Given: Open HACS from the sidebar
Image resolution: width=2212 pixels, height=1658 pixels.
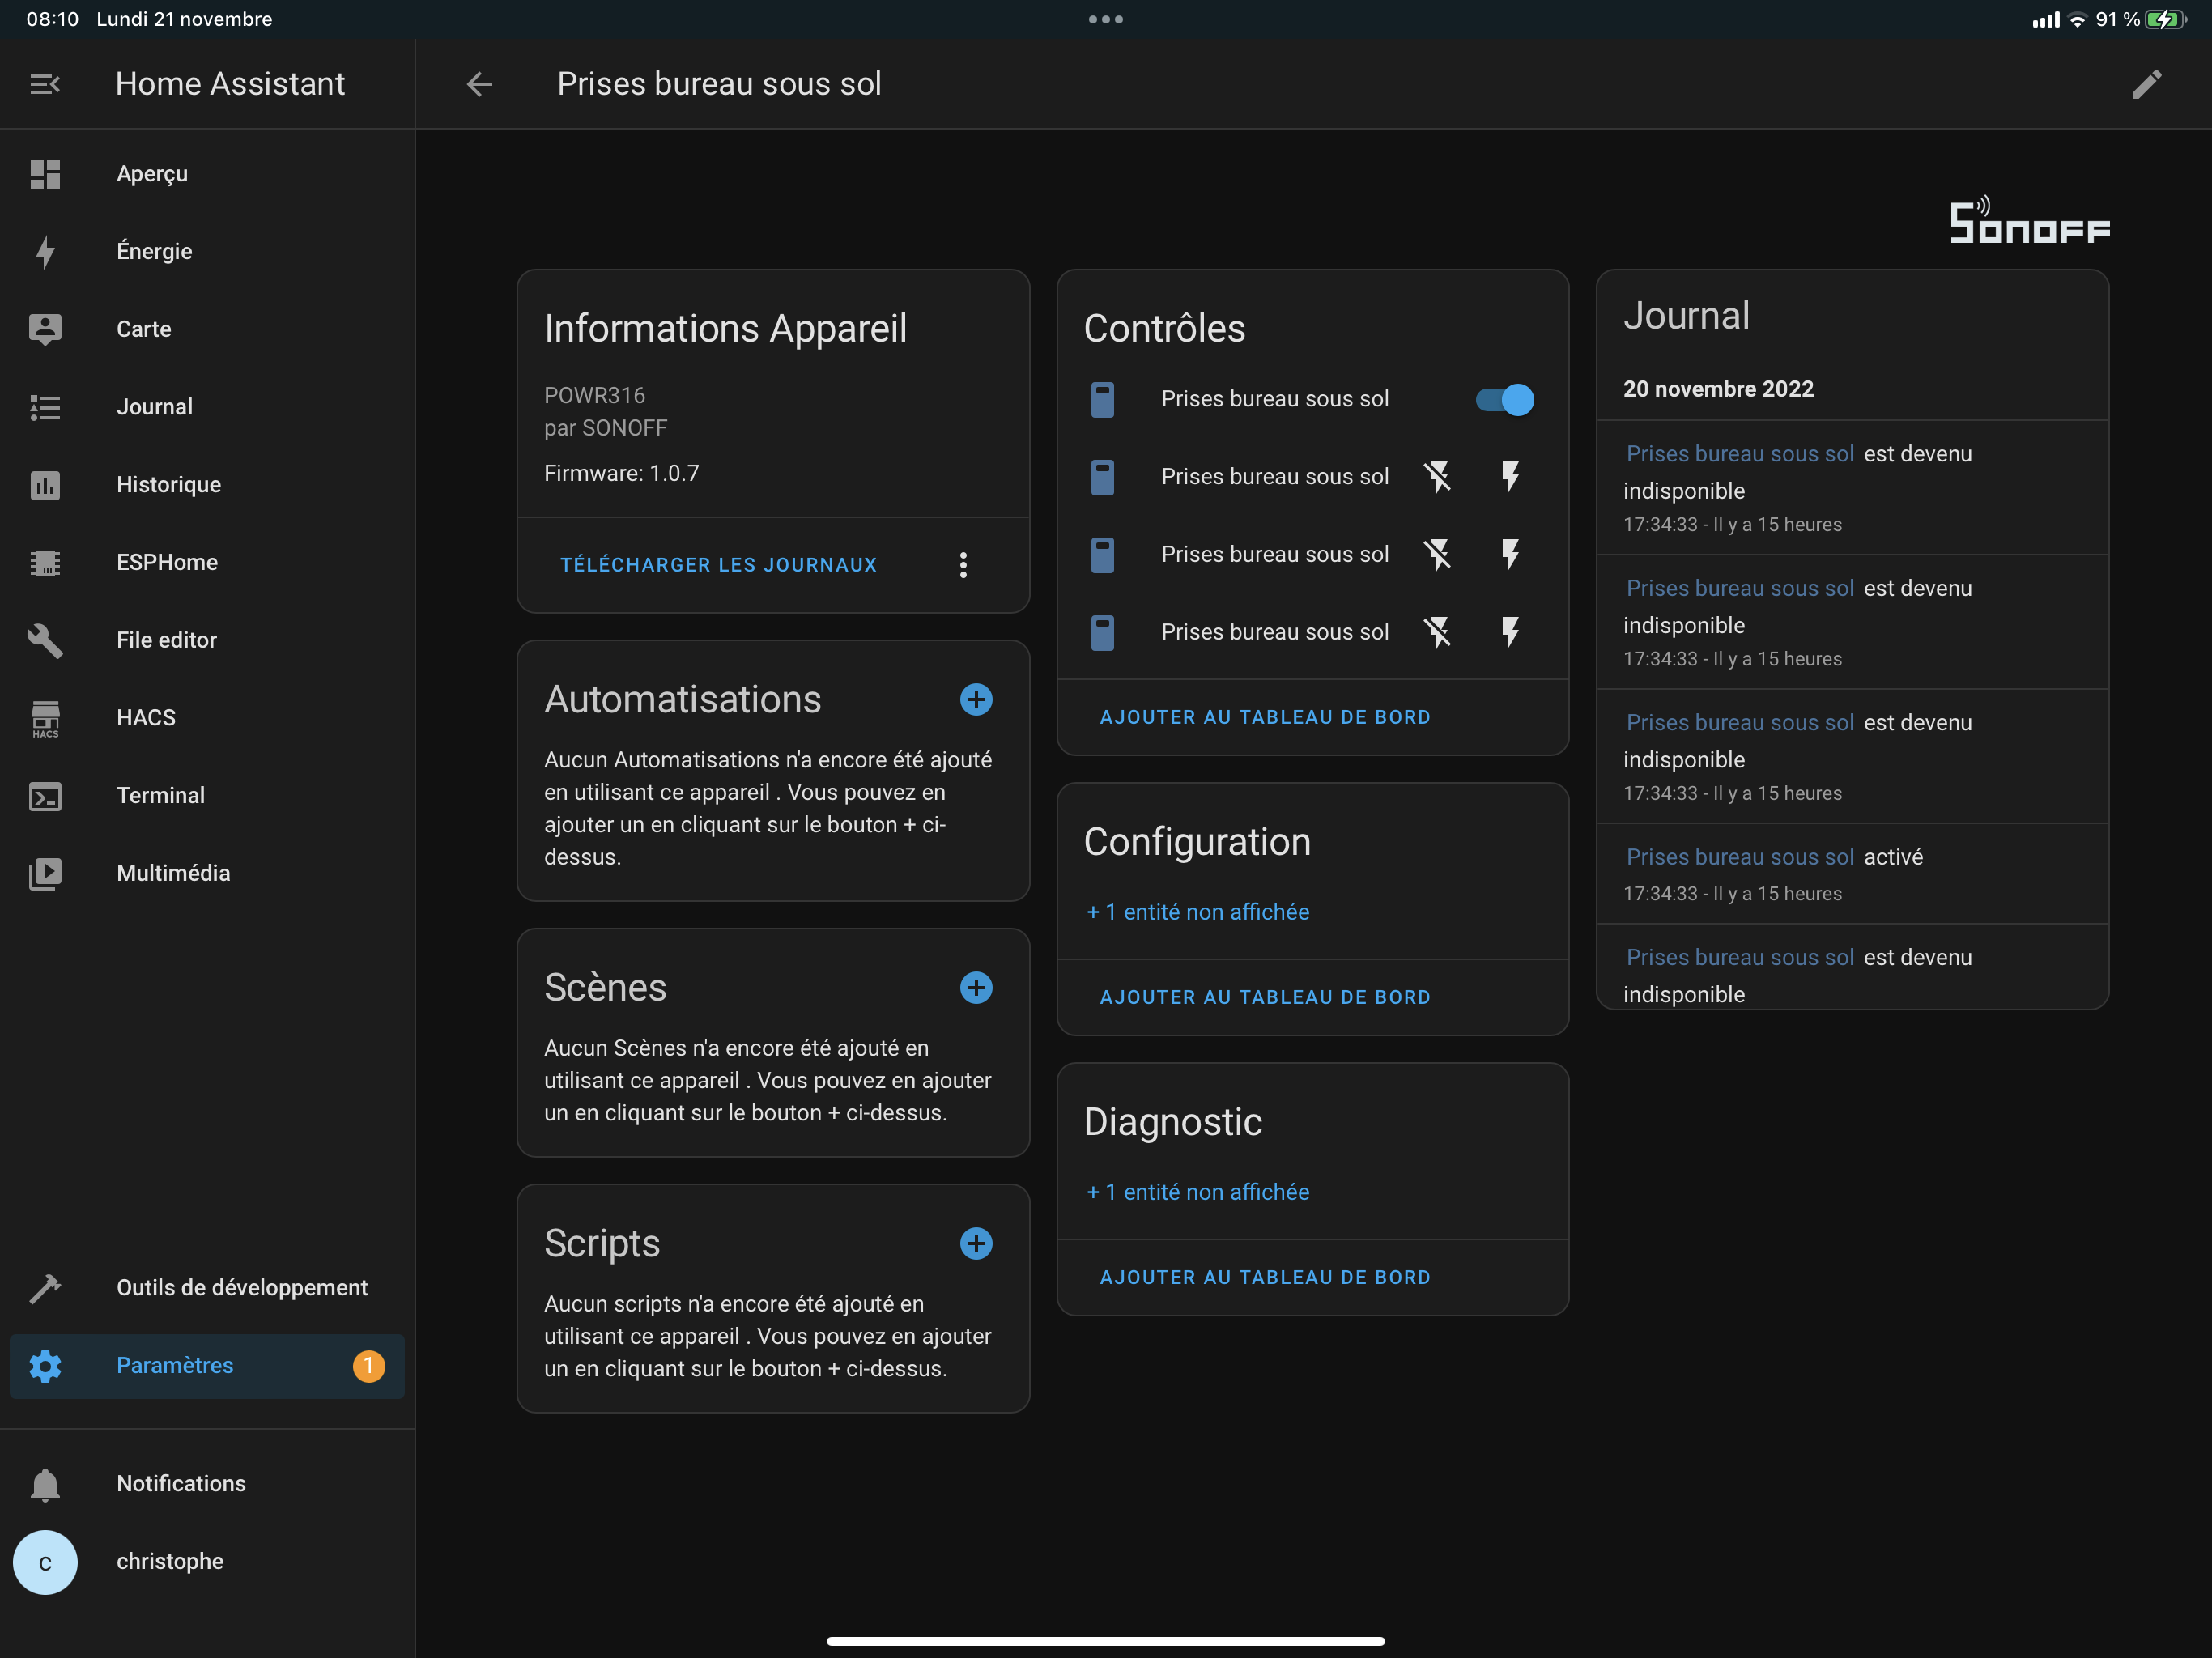Looking at the screenshot, I should tap(146, 717).
